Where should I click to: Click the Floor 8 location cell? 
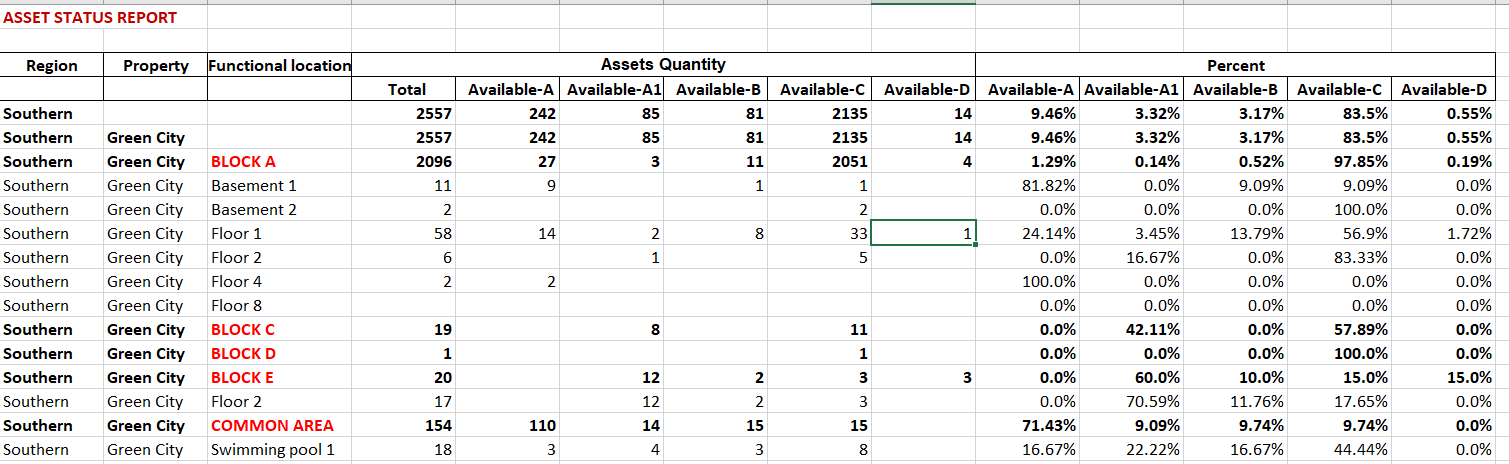(x=238, y=306)
